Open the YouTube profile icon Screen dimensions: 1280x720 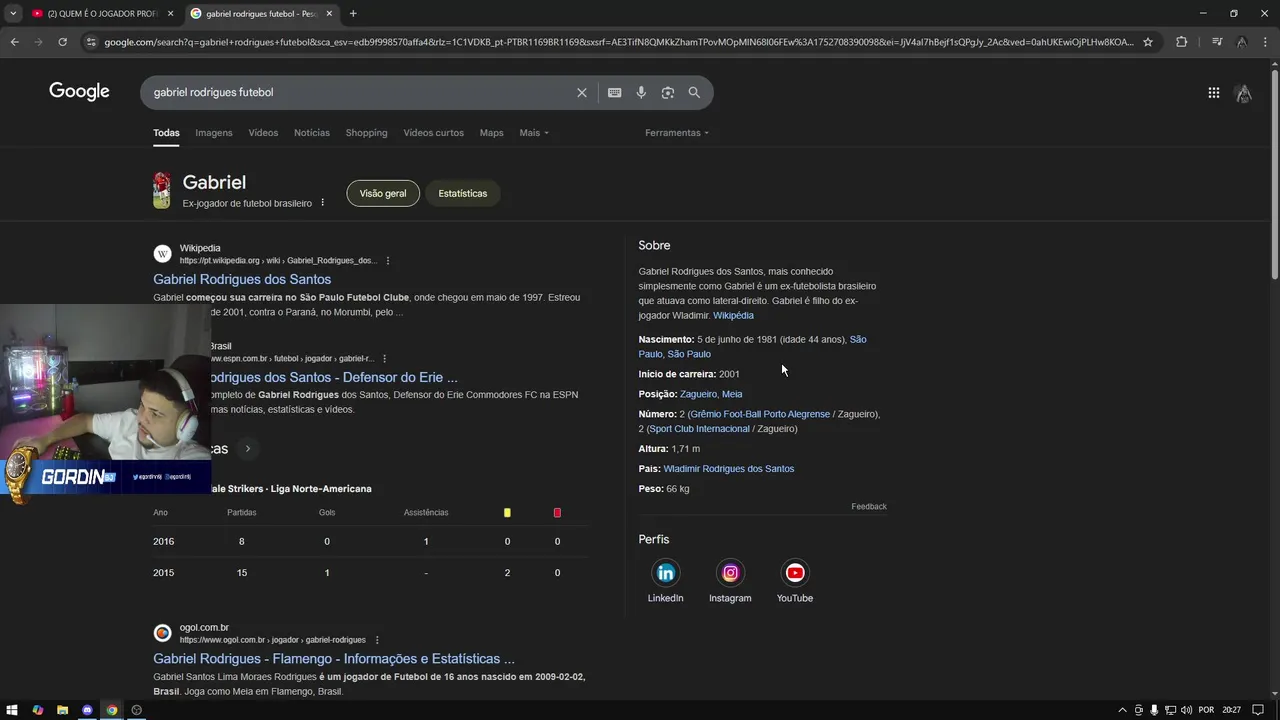795,573
